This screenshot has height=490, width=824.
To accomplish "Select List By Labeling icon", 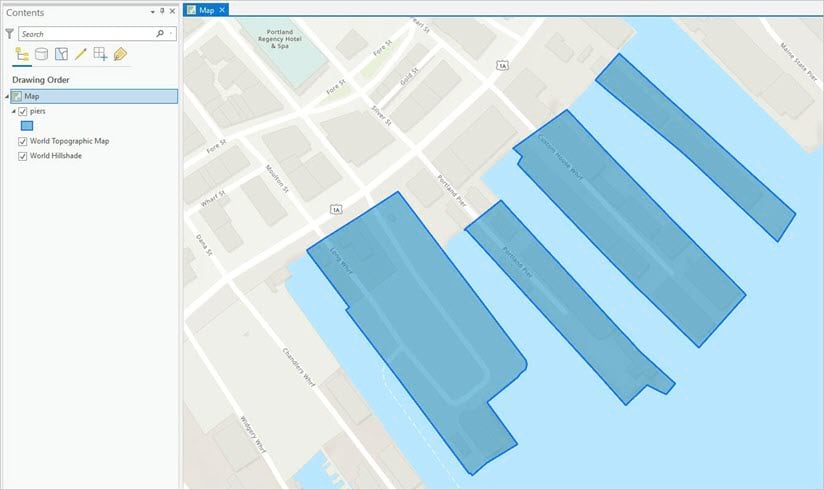I will (120, 54).
